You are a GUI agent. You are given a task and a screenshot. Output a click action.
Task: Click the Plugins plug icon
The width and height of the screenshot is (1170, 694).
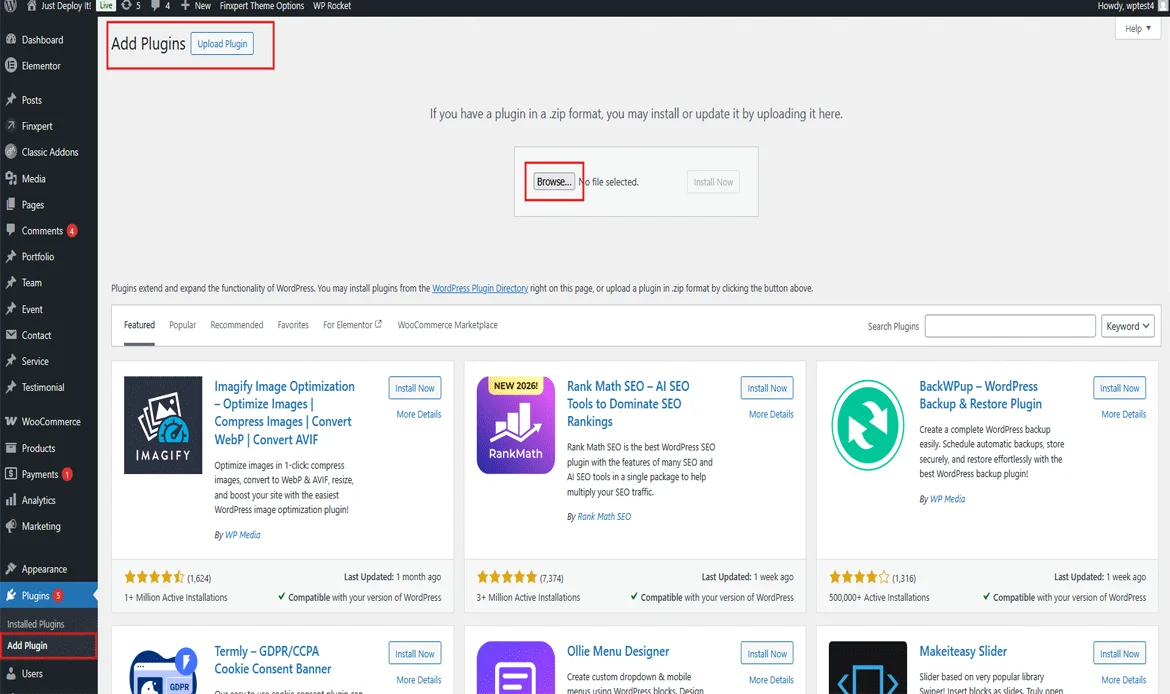[11, 595]
